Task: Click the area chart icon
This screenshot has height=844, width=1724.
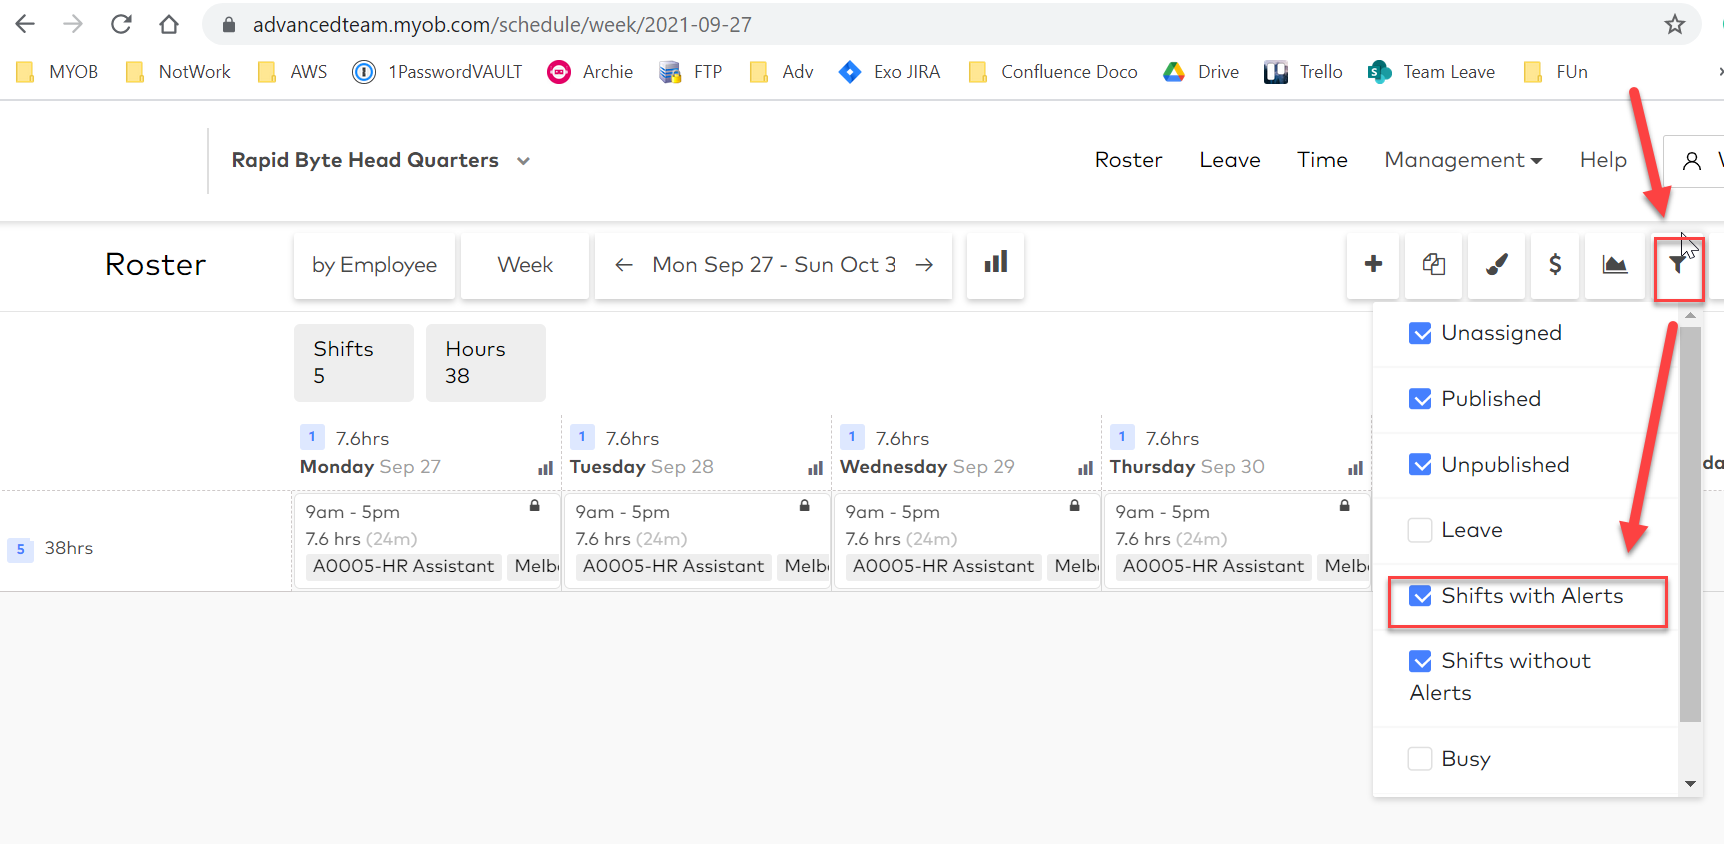Action: point(1614,264)
